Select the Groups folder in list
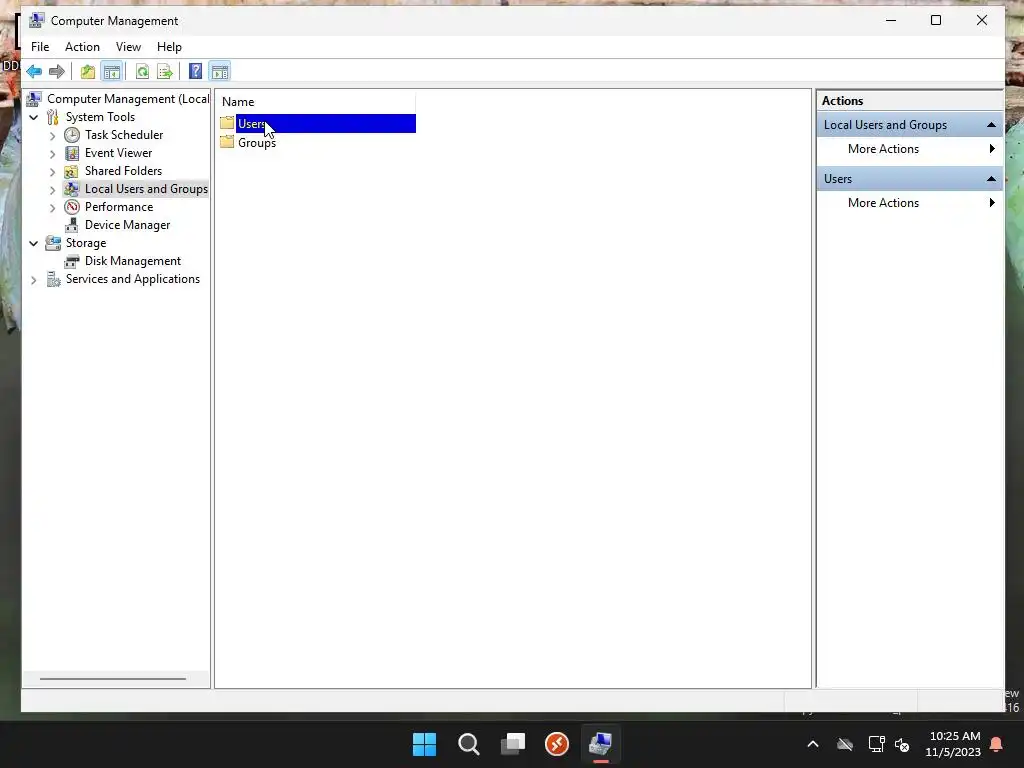 (257, 143)
